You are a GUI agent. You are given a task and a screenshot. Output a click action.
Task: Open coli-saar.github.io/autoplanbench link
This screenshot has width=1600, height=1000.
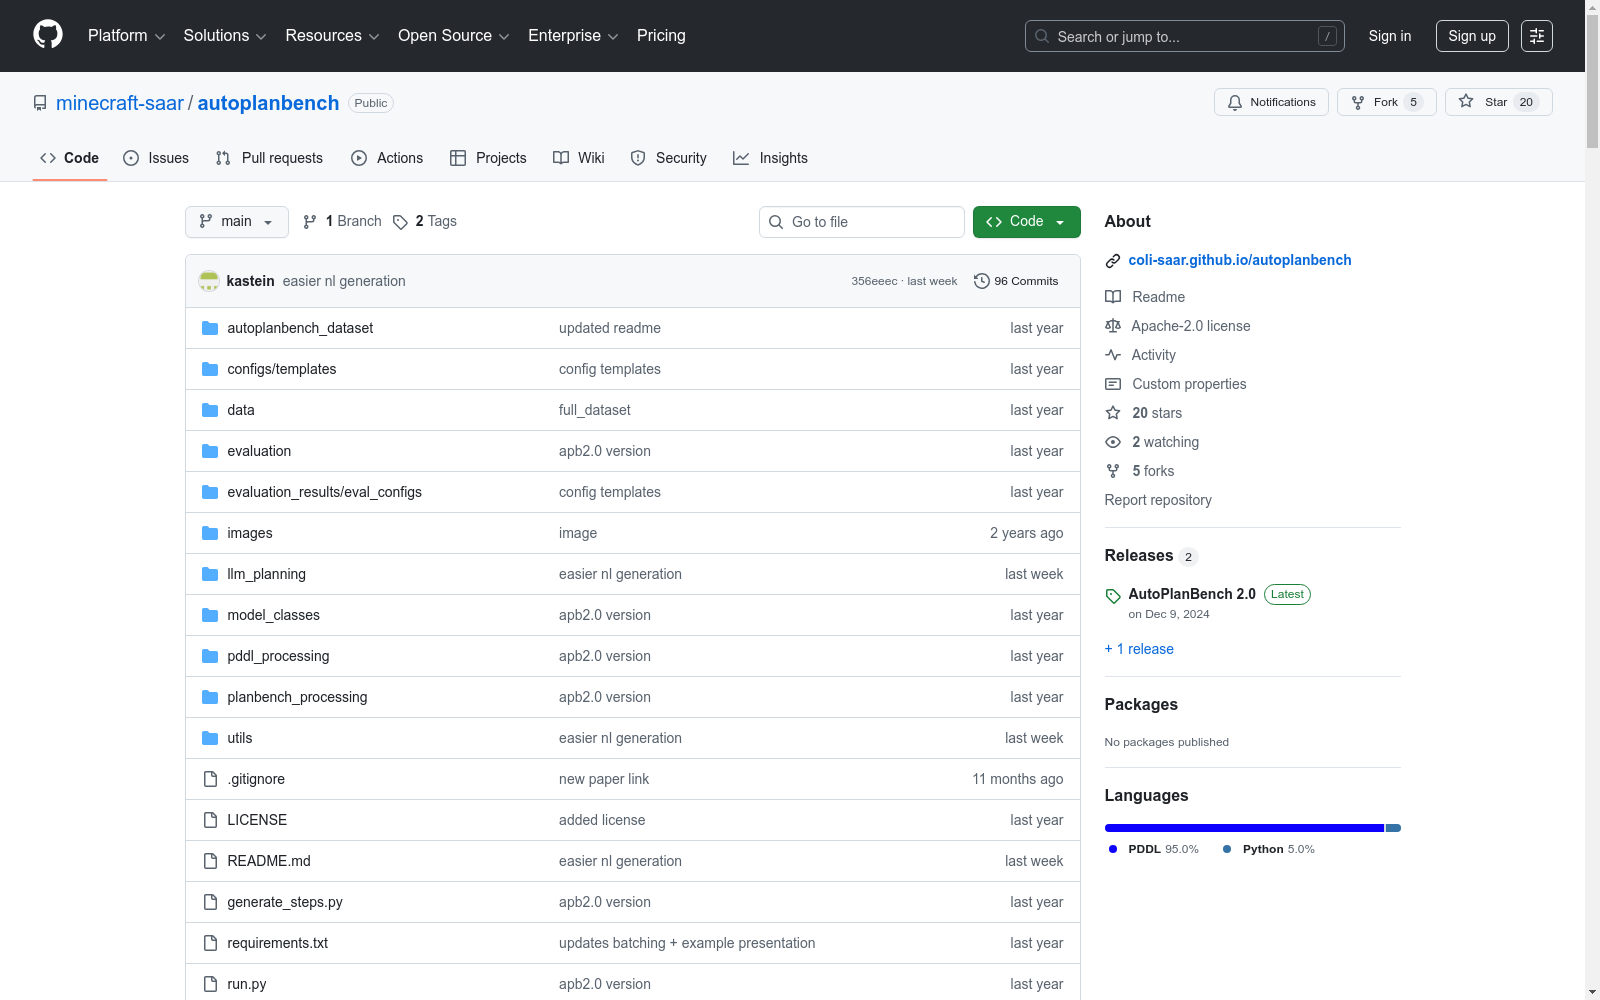click(1240, 260)
